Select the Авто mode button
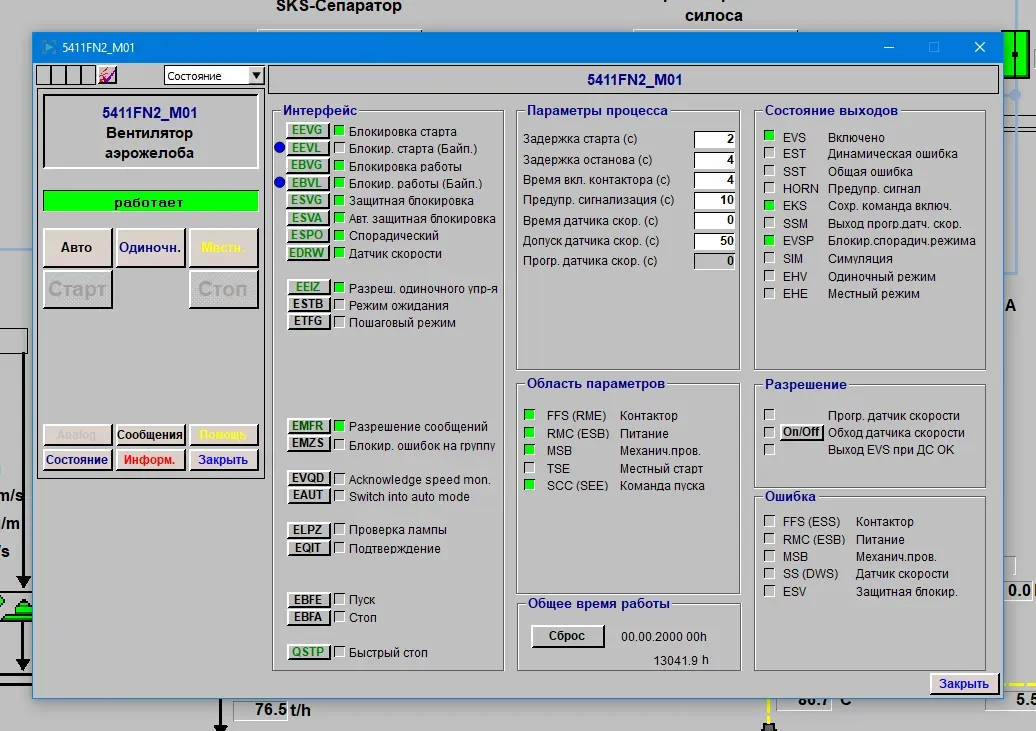The height and width of the screenshot is (731, 1036). tap(77, 247)
